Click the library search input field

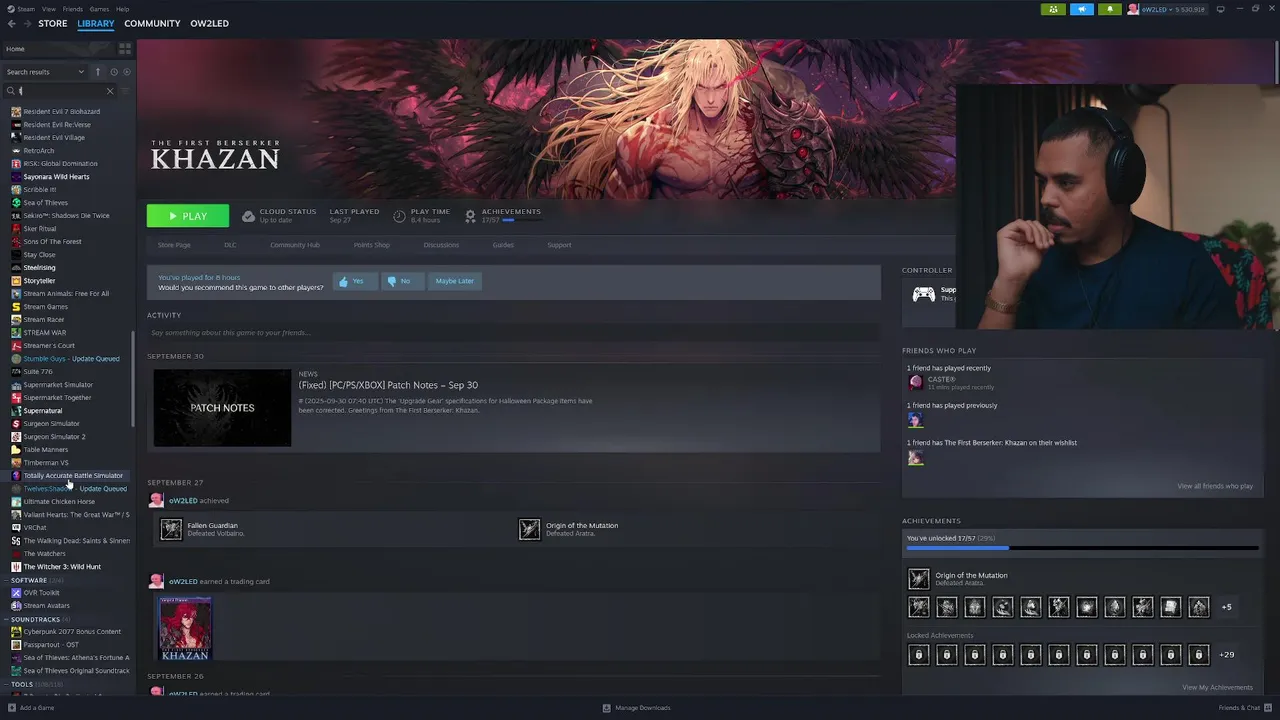(x=60, y=91)
